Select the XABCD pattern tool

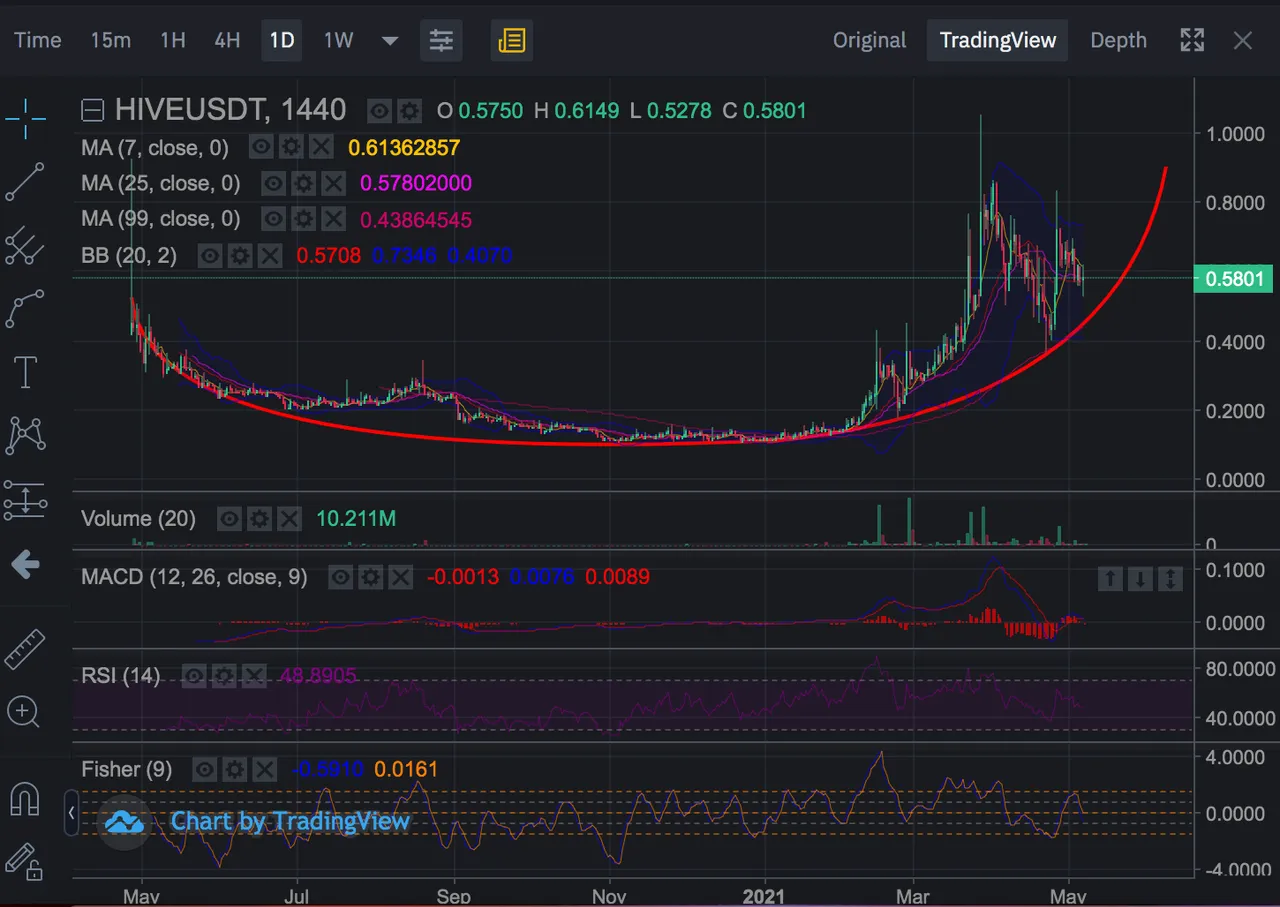click(25, 435)
